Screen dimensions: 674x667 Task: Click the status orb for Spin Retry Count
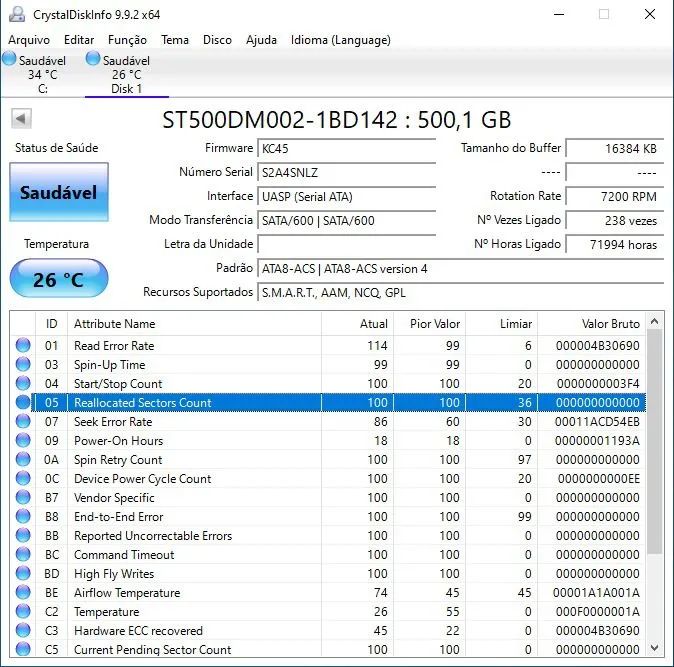(23, 459)
